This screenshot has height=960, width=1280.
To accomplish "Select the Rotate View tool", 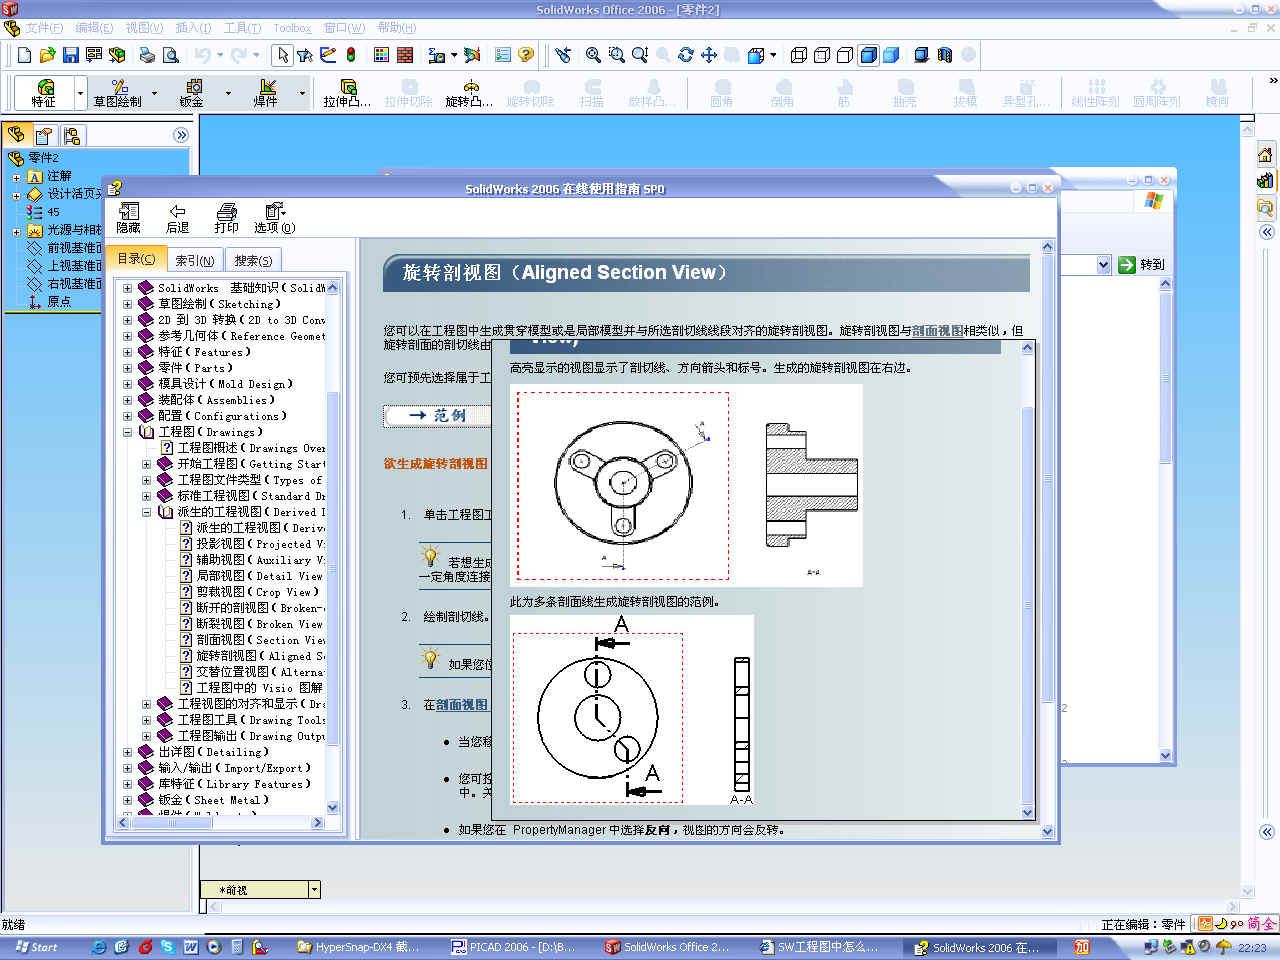I will tap(685, 55).
